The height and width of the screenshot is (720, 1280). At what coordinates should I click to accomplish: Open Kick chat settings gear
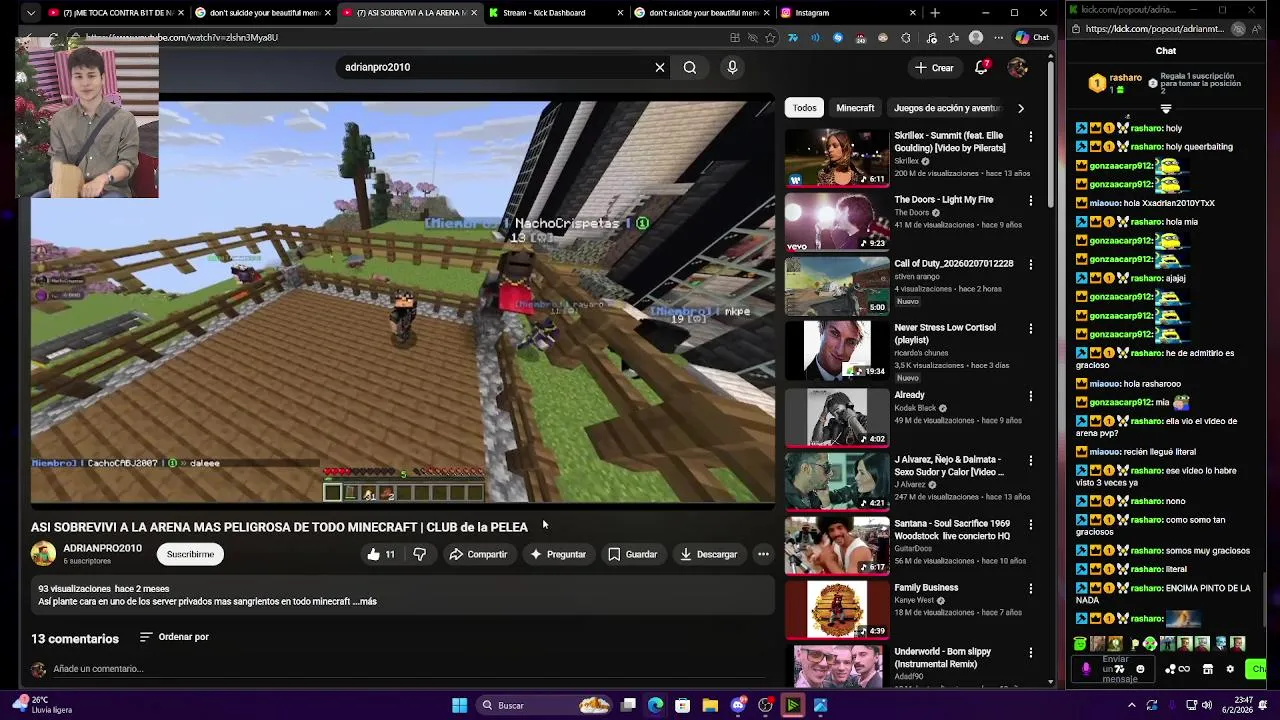tap(1230, 669)
